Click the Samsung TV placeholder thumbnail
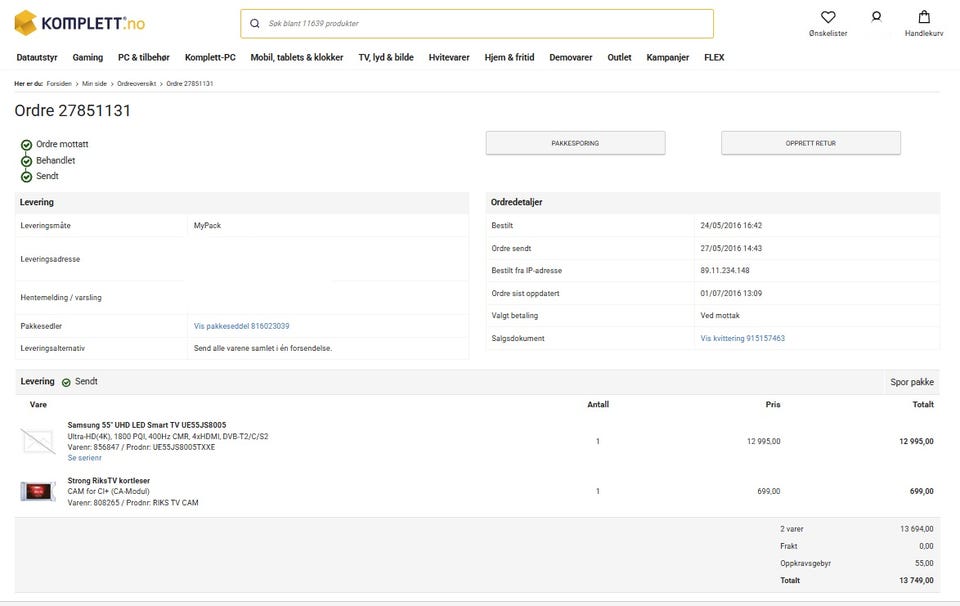Viewport: 960px width, 606px height. coord(38,441)
